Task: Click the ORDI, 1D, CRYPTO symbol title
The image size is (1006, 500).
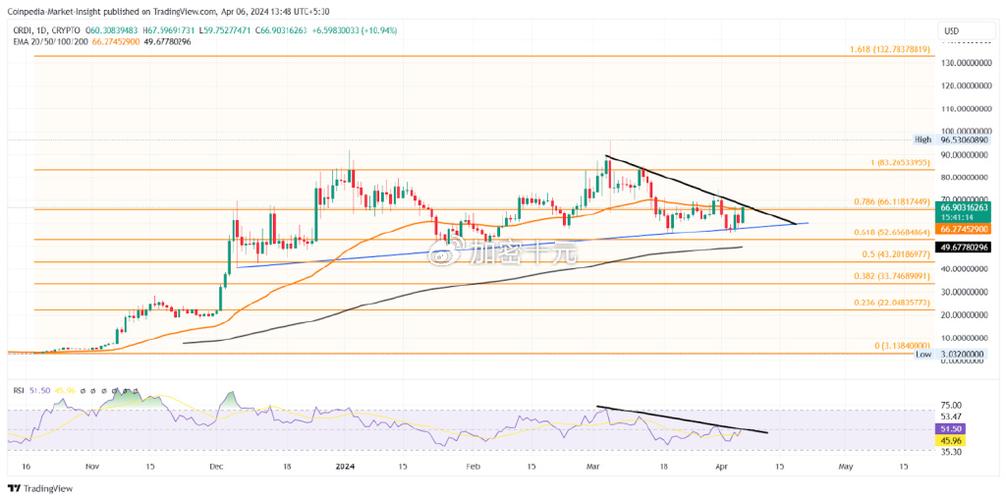Action: (42, 31)
